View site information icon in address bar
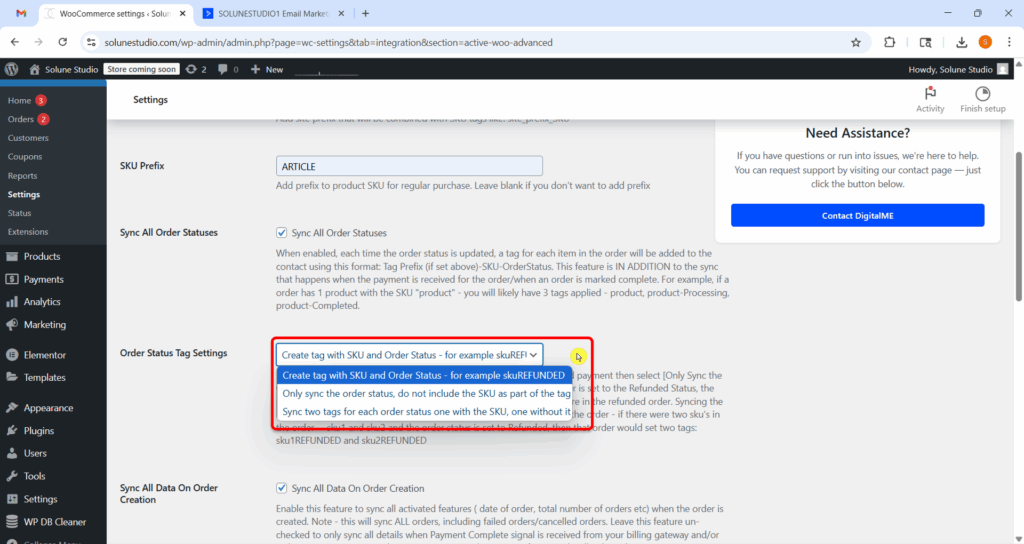Screen dimensions: 1024x544 click(x=91, y=42)
